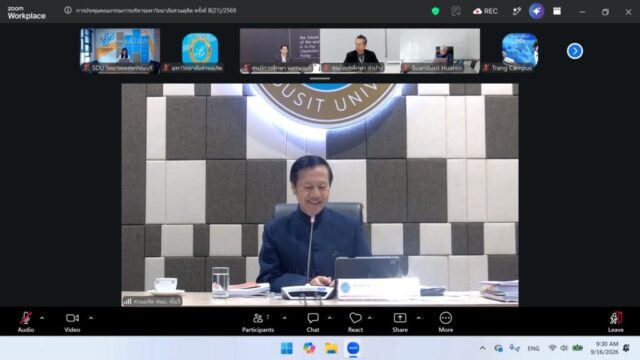
Task: Select thumbnail of person beside text slide
Action: click(x=280, y=51)
